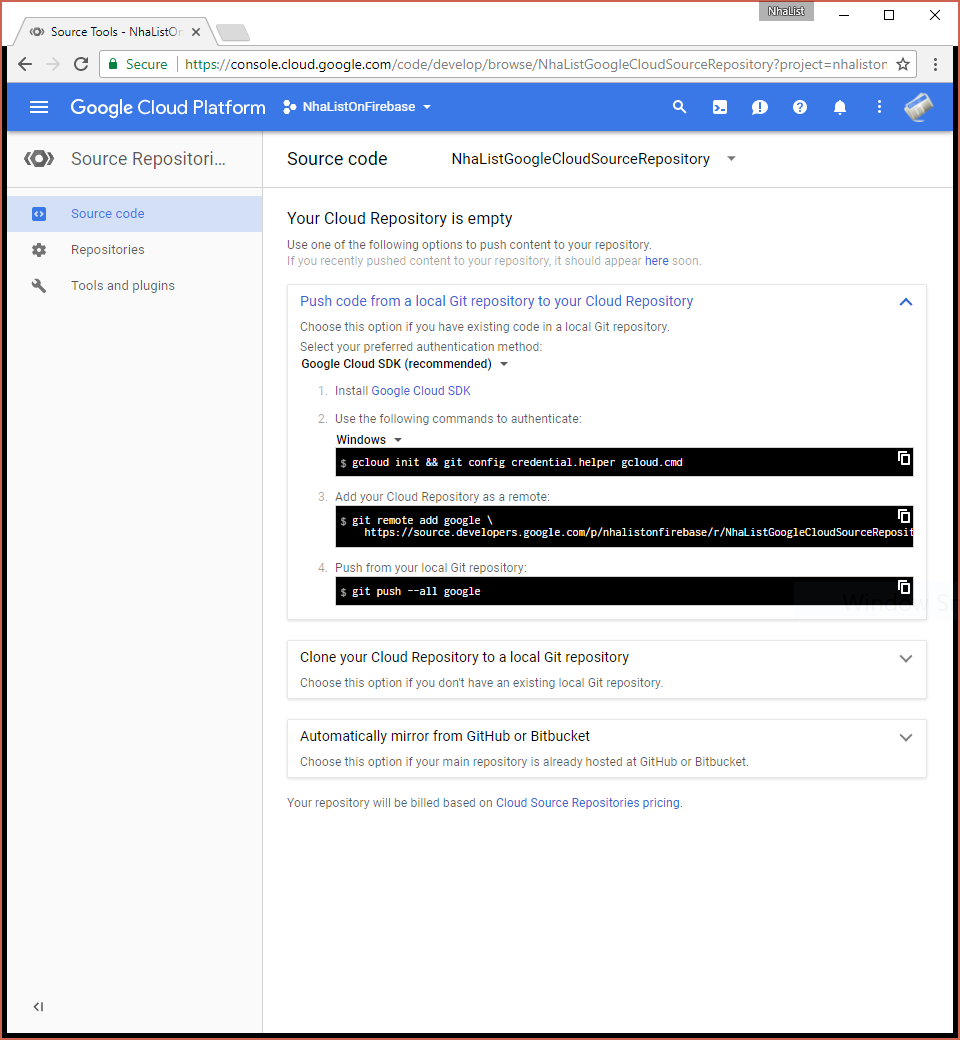Open the header three-dot utilities menu
The height and width of the screenshot is (1040, 960).
pos(879,107)
